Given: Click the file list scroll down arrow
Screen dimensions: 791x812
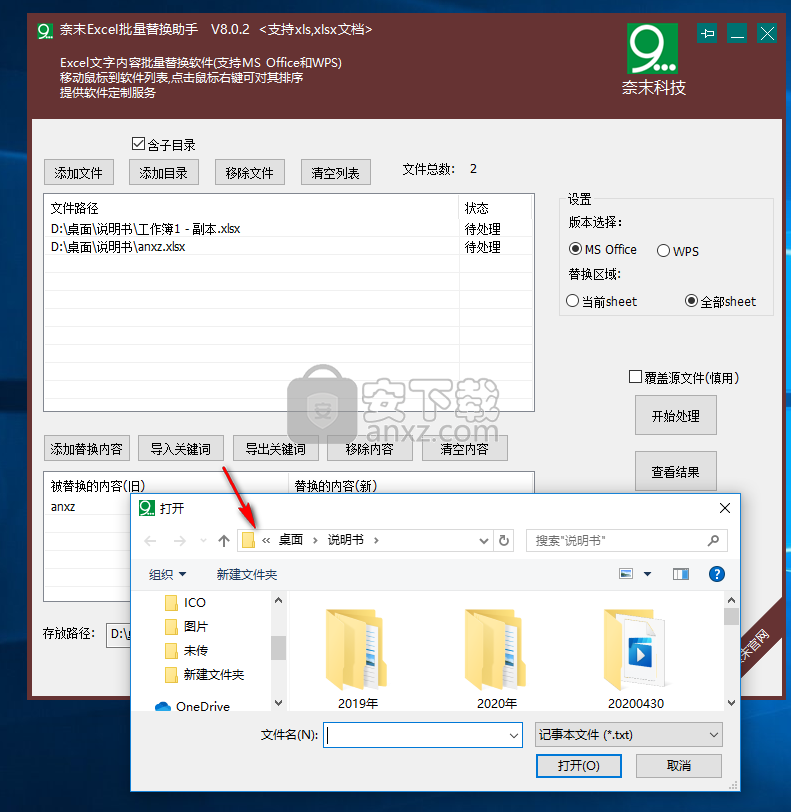Looking at the screenshot, I should (731, 703).
